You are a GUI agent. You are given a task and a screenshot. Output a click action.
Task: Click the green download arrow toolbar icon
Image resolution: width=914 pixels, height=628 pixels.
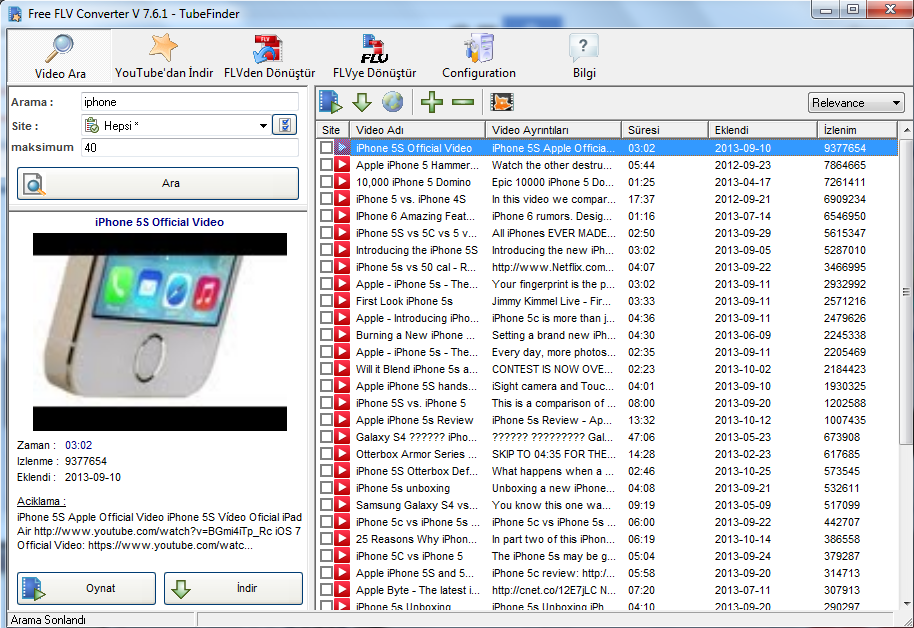pyautogui.click(x=362, y=102)
